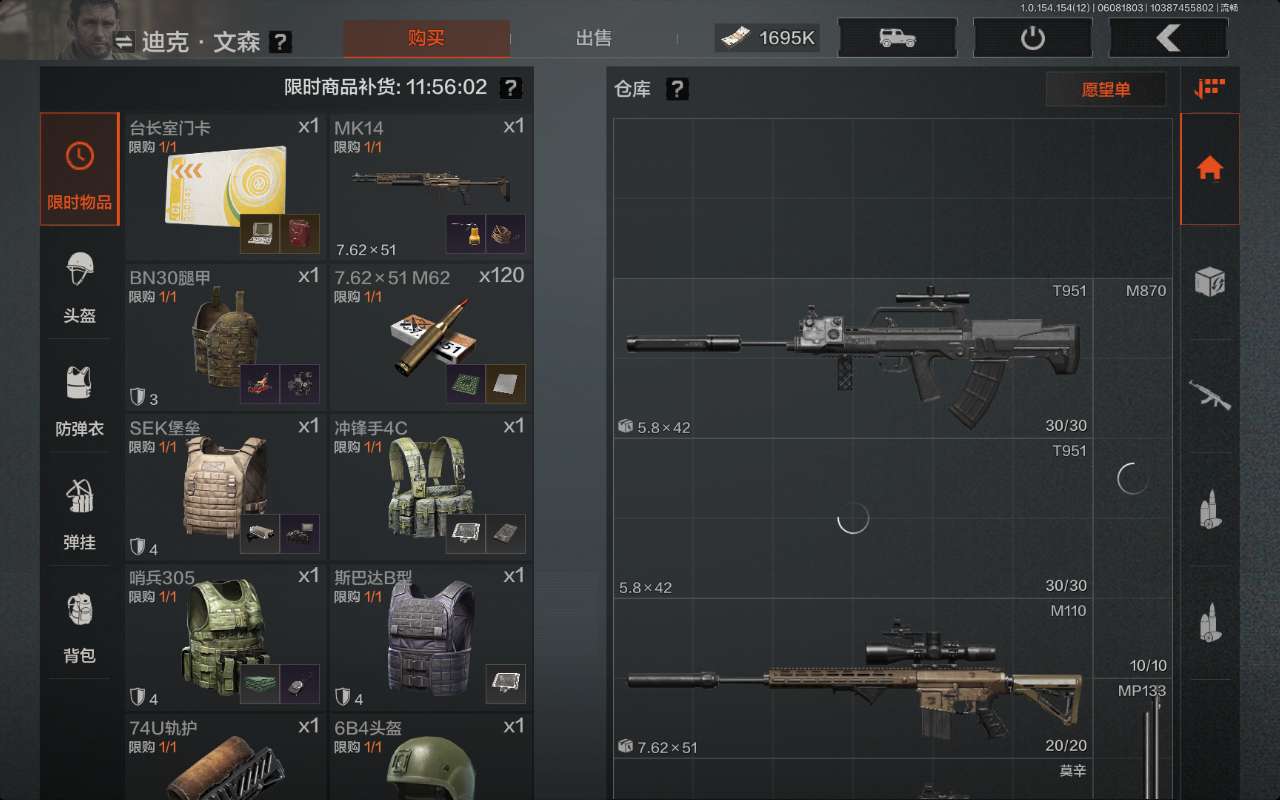Click the power icon button

pyautogui.click(x=1033, y=38)
